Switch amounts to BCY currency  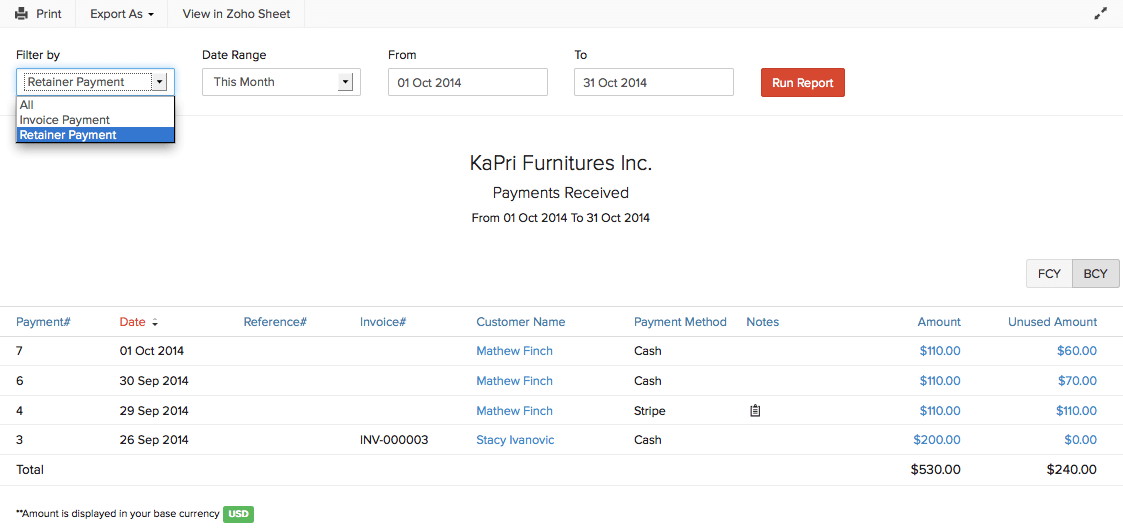pyautogui.click(x=1095, y=274)
